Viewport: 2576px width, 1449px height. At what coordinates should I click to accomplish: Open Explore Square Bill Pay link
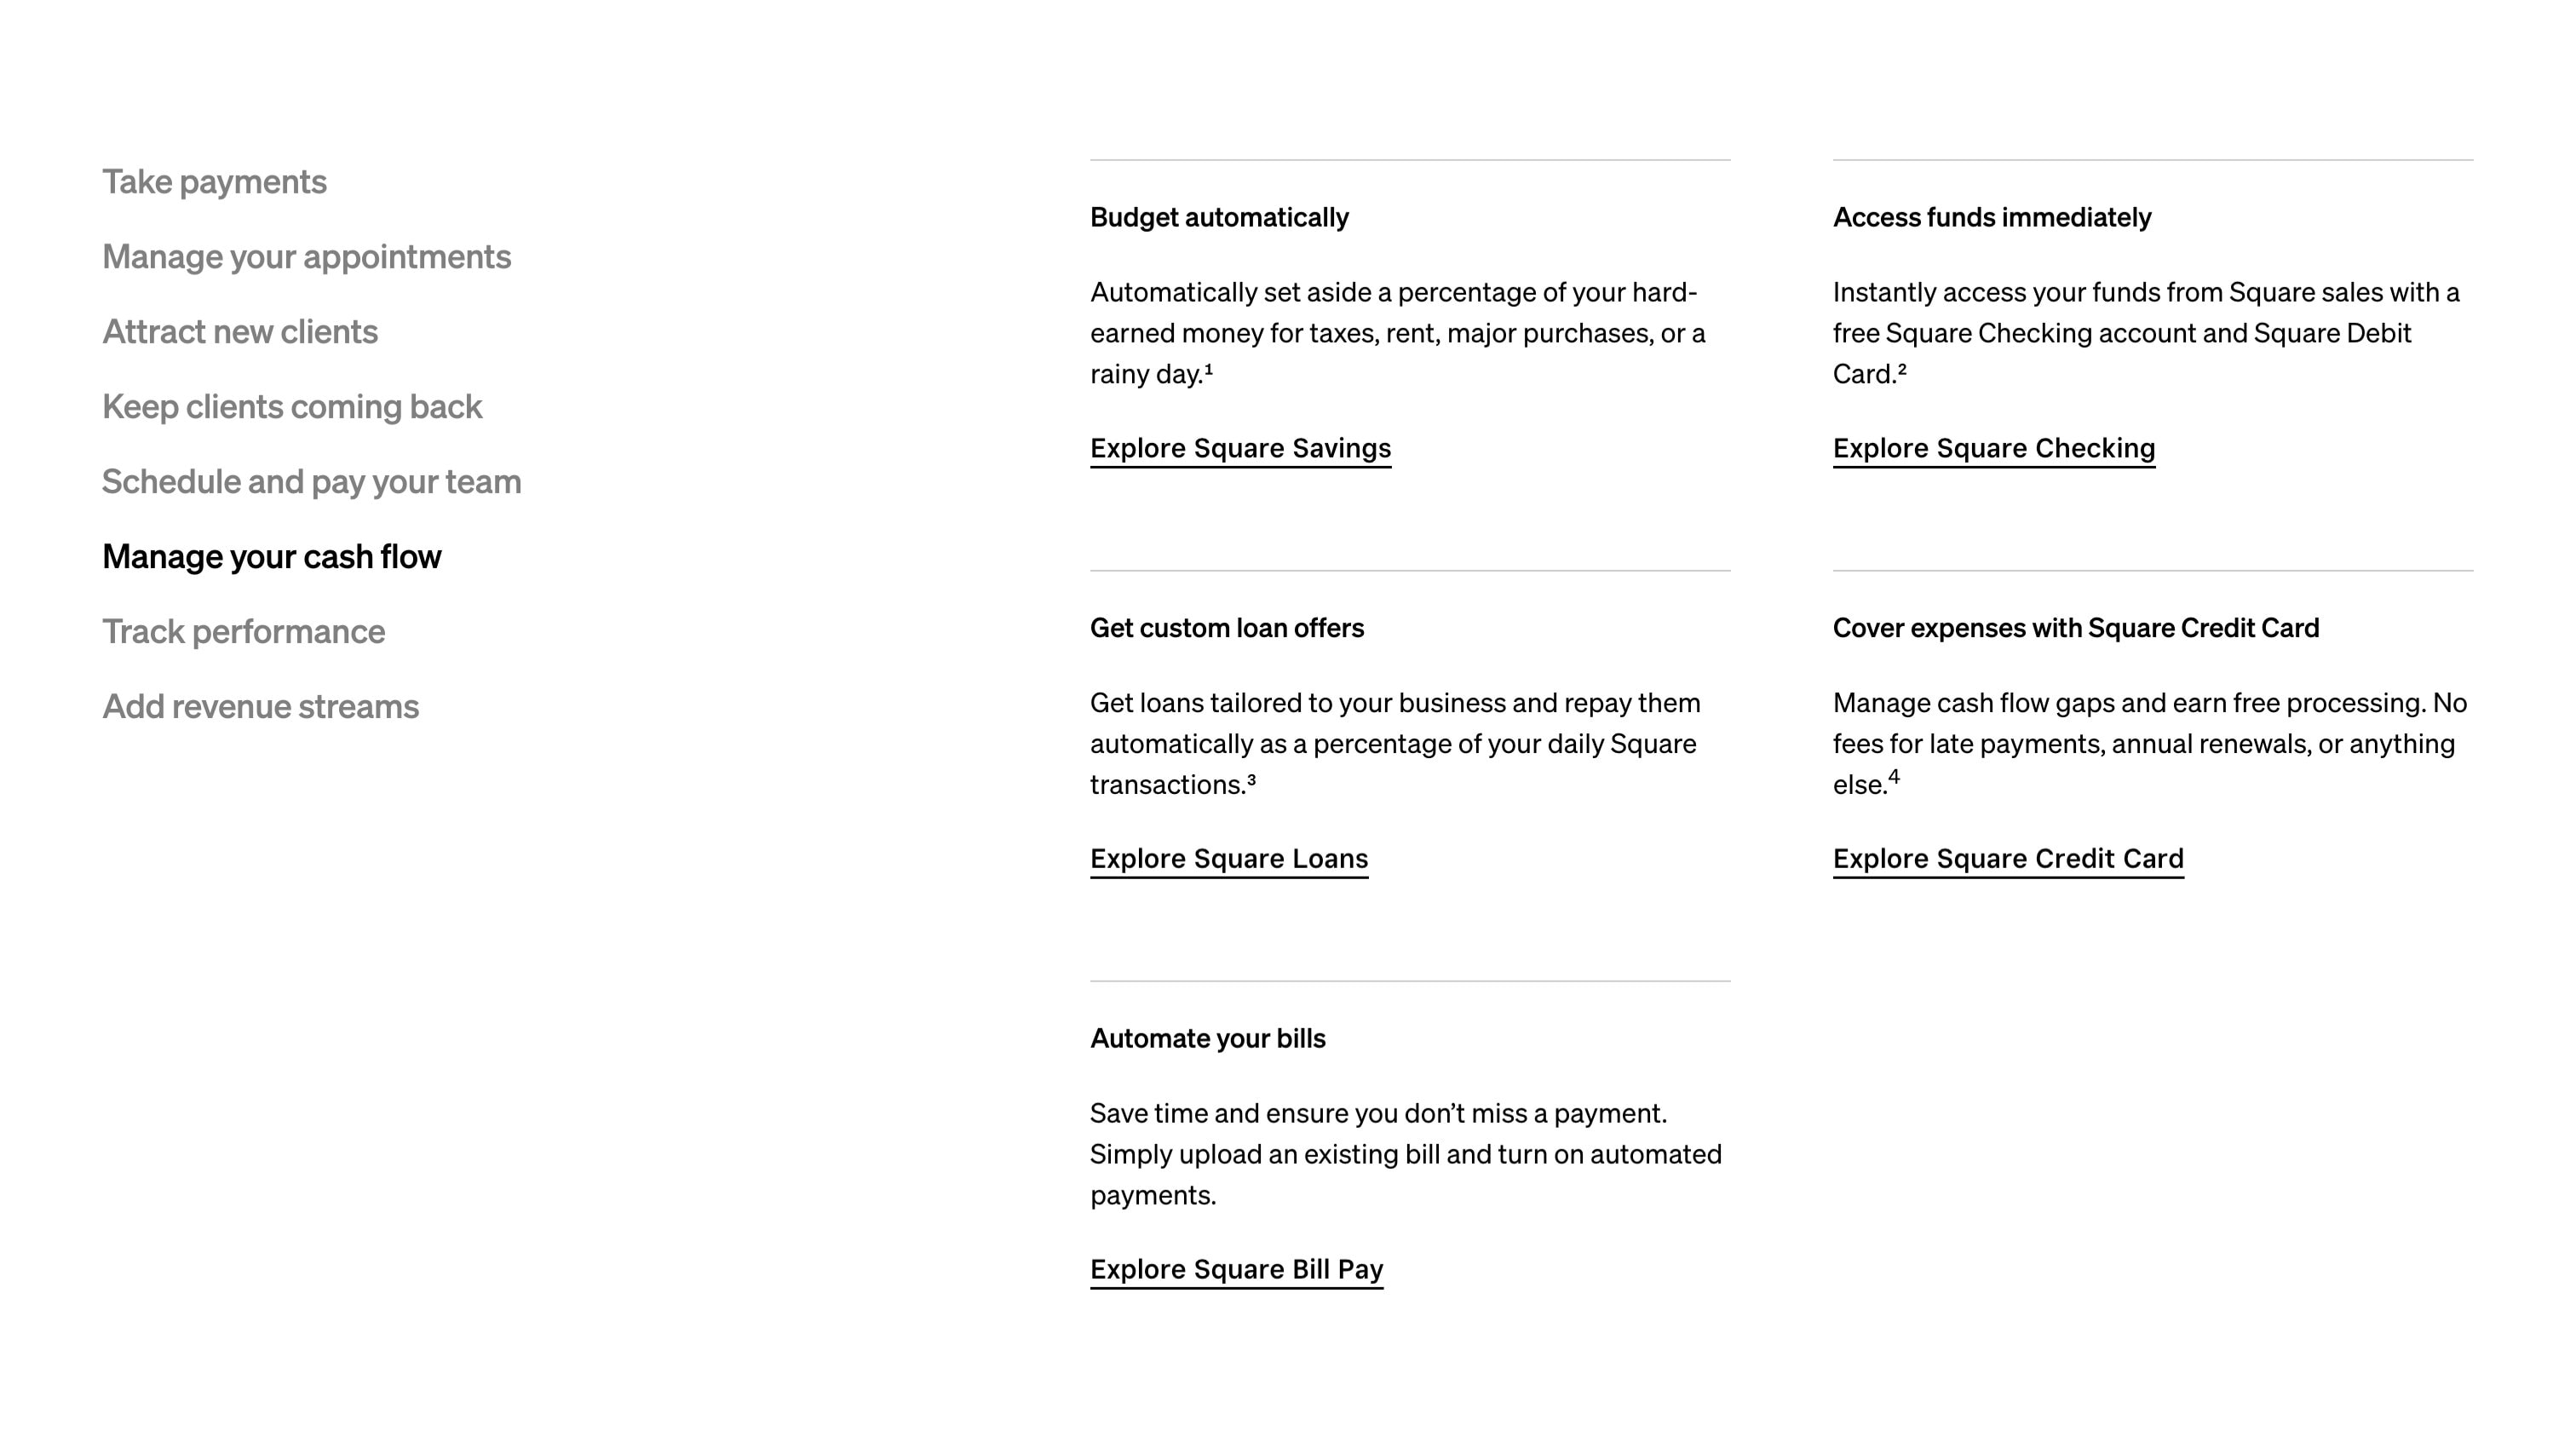1236,1270
